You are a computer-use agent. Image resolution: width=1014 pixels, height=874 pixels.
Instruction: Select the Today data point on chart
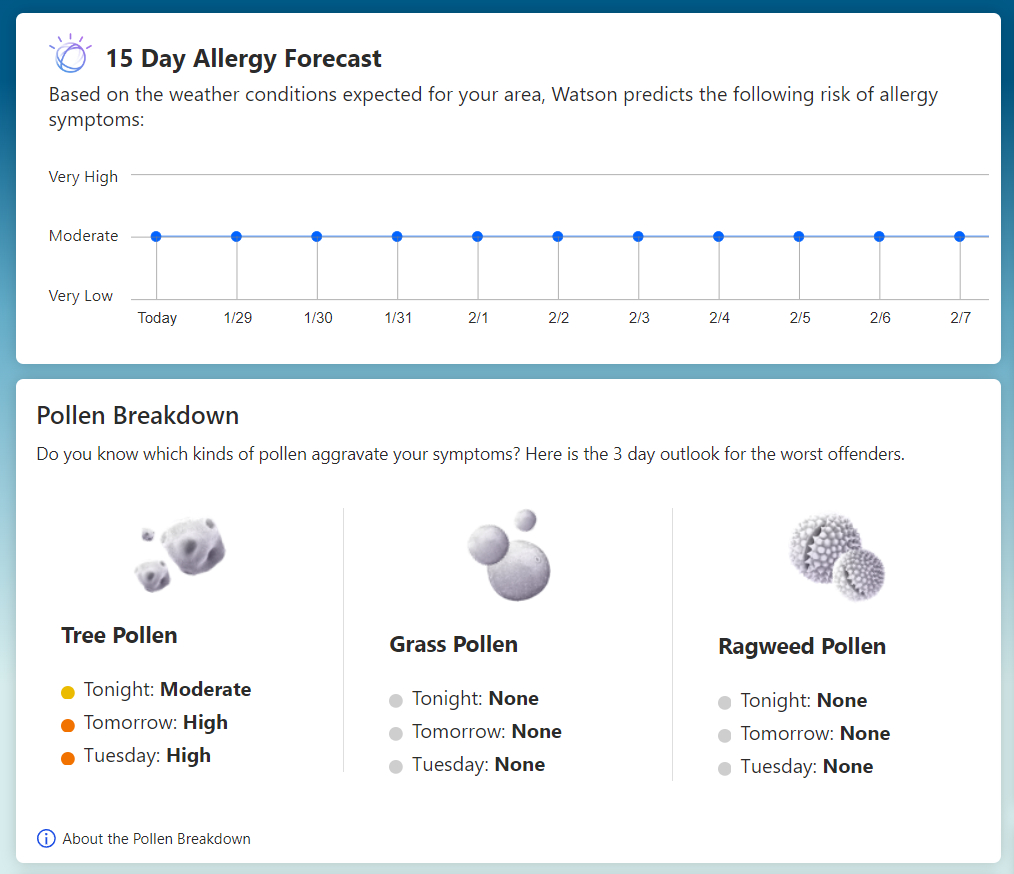point(156,237)
